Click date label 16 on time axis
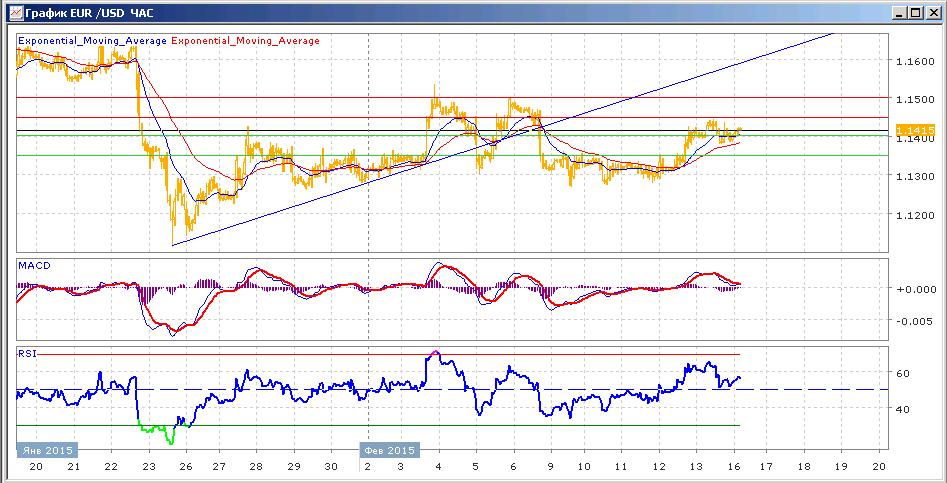This screenshot has width=947, height=483. tap(734, 467)
